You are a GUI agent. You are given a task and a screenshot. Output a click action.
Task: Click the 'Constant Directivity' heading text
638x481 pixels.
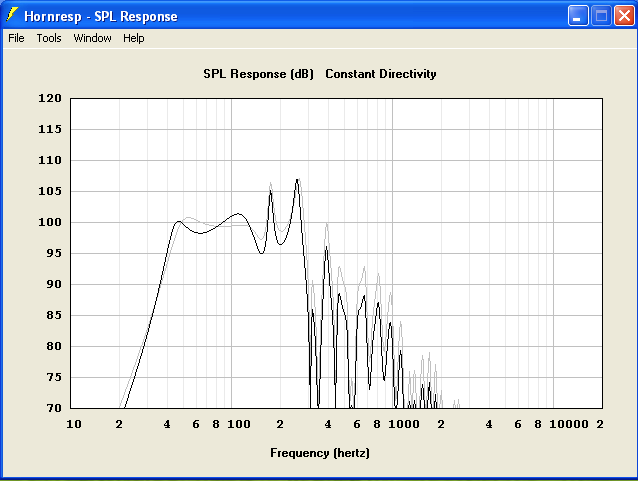381,74
